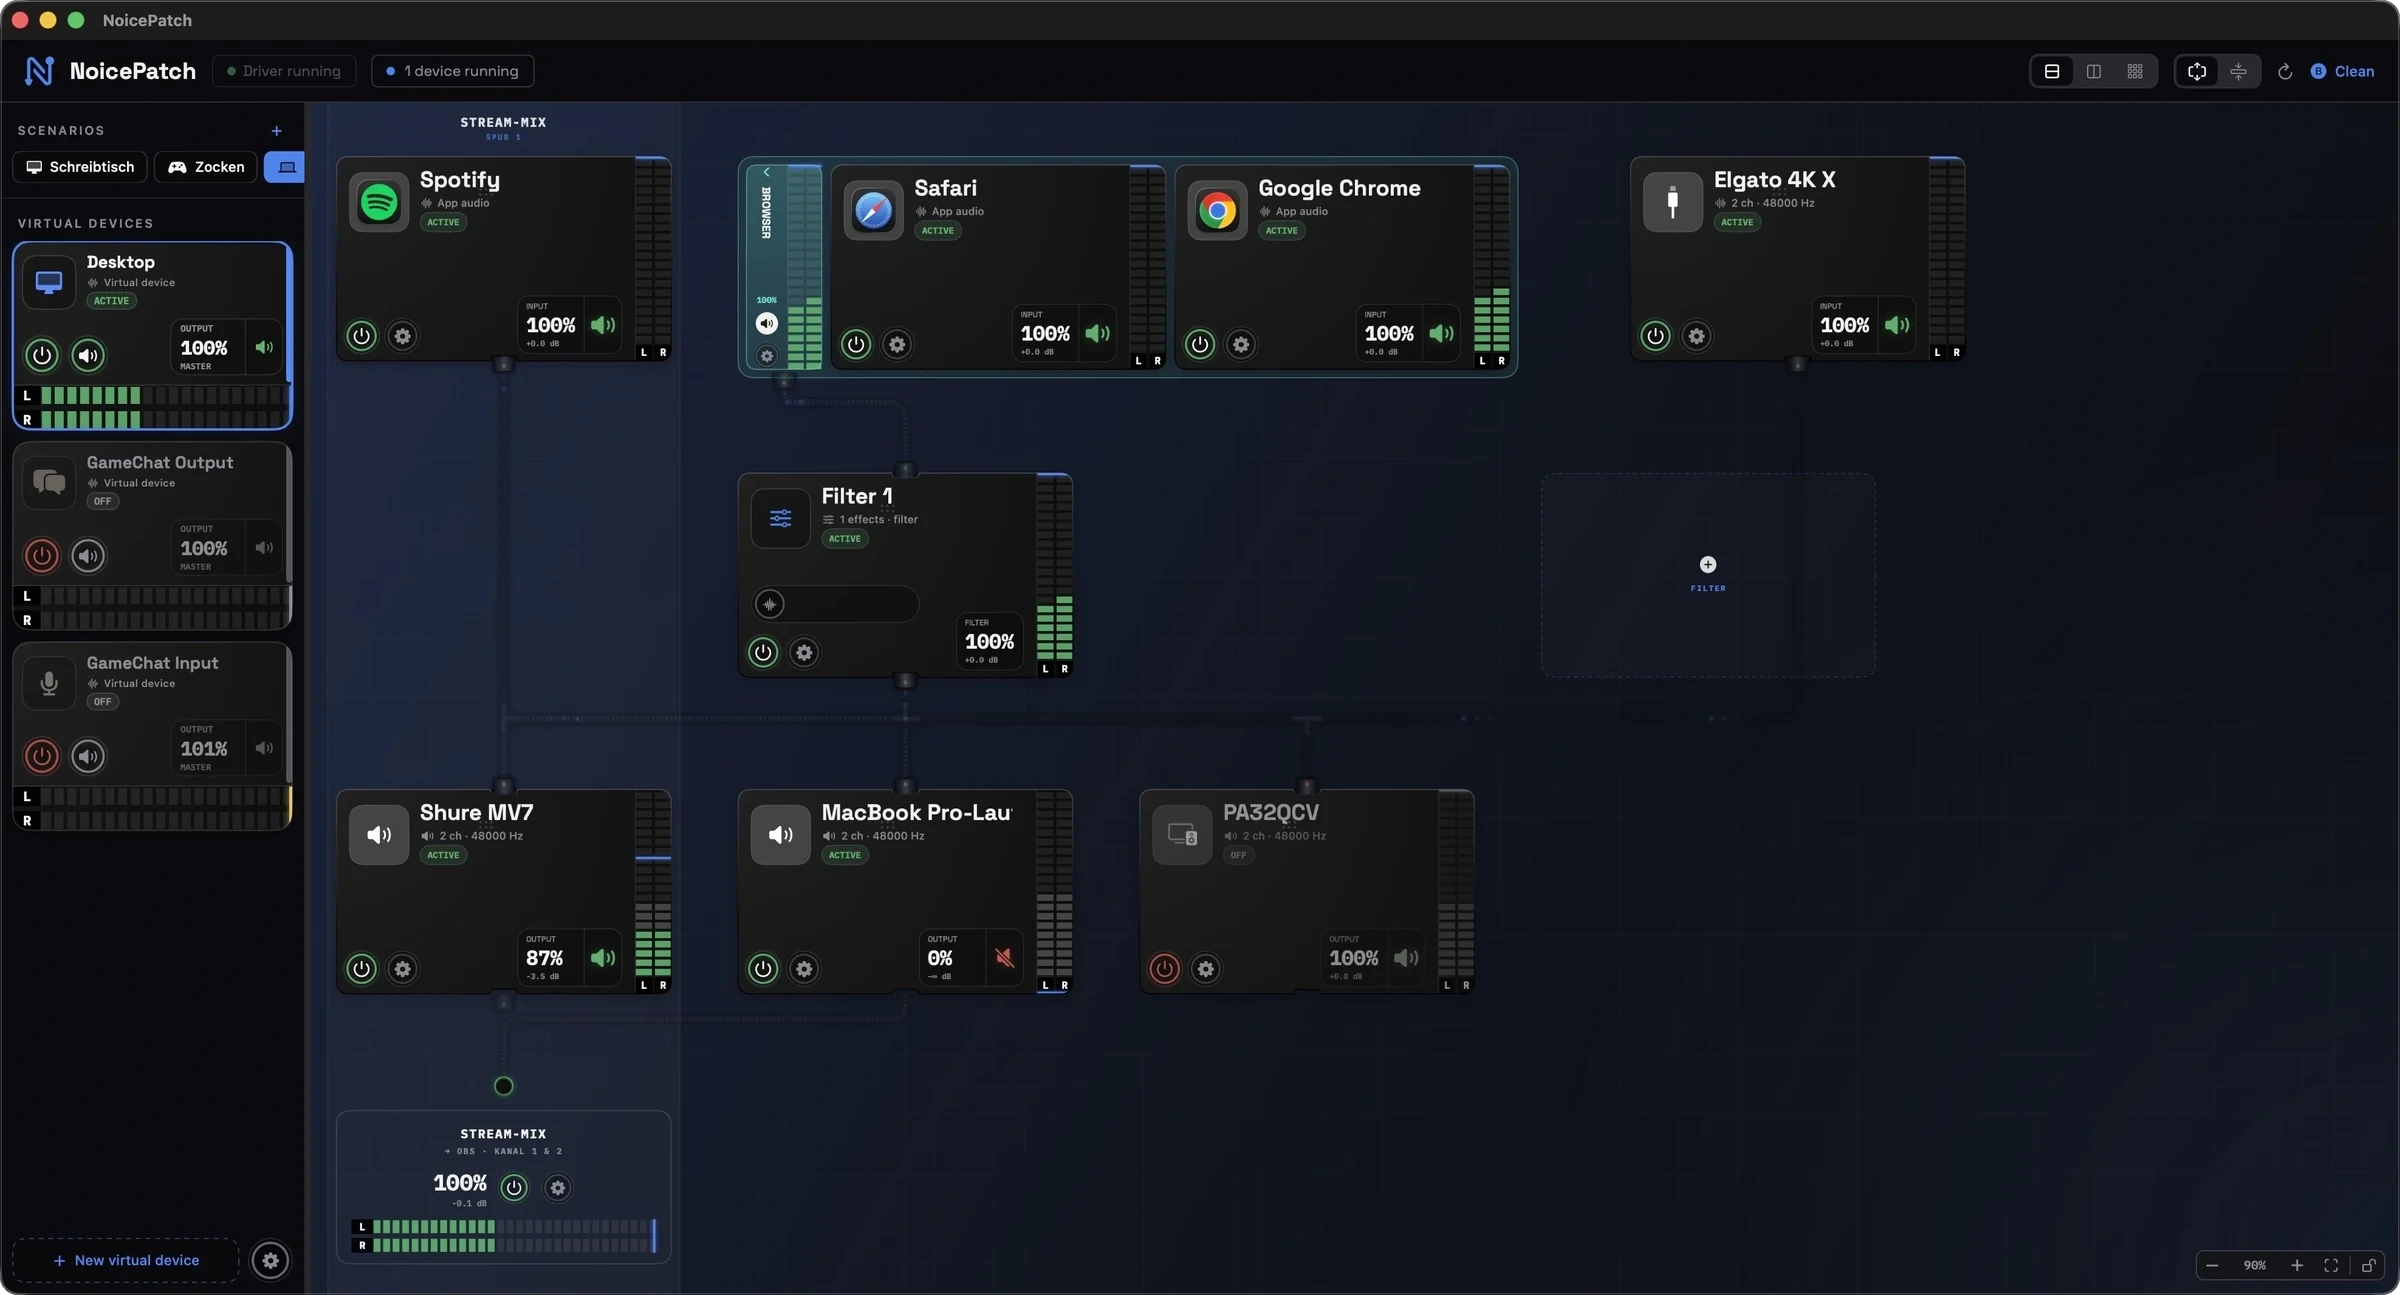Click Shure MV7 output 87% volume value
Image resolution: width=2400 pixels, height=1295 pixels.
(545, 958)
